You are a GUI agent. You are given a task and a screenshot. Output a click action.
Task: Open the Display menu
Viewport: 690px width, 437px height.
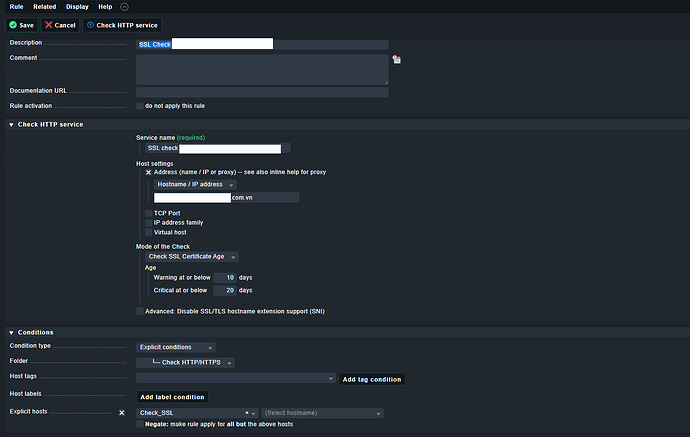tap(75, 7)
